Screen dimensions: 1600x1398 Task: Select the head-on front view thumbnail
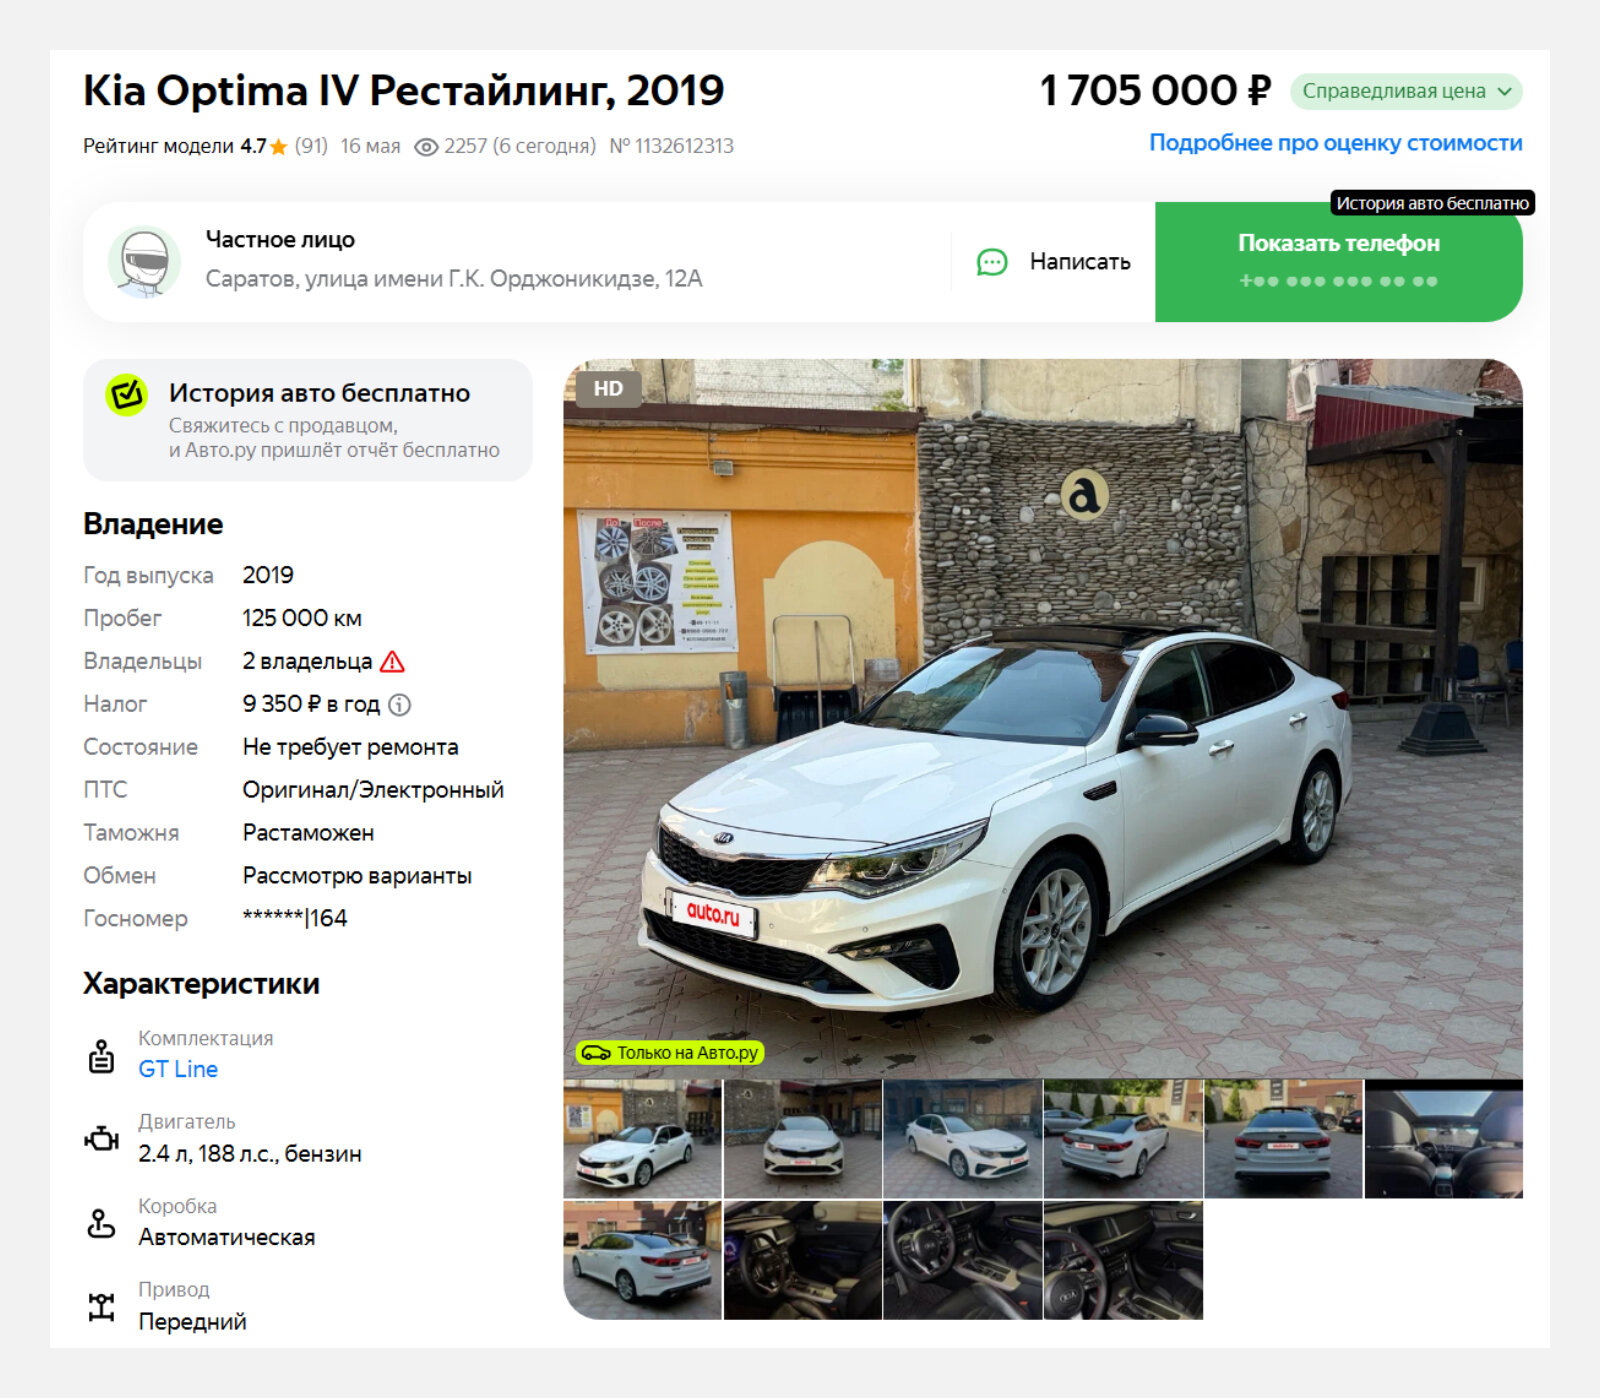pyautogui.click(x=803, y=1139)
